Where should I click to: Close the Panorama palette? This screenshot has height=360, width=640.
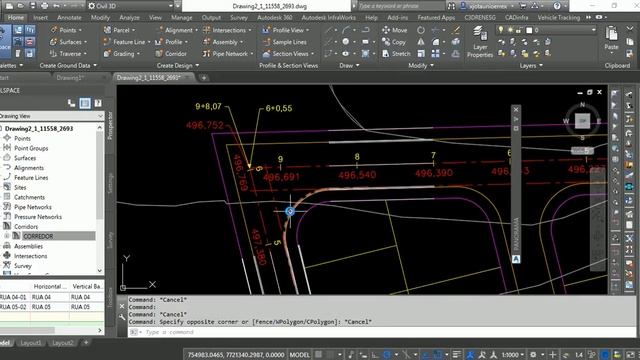tap(516, 109)
